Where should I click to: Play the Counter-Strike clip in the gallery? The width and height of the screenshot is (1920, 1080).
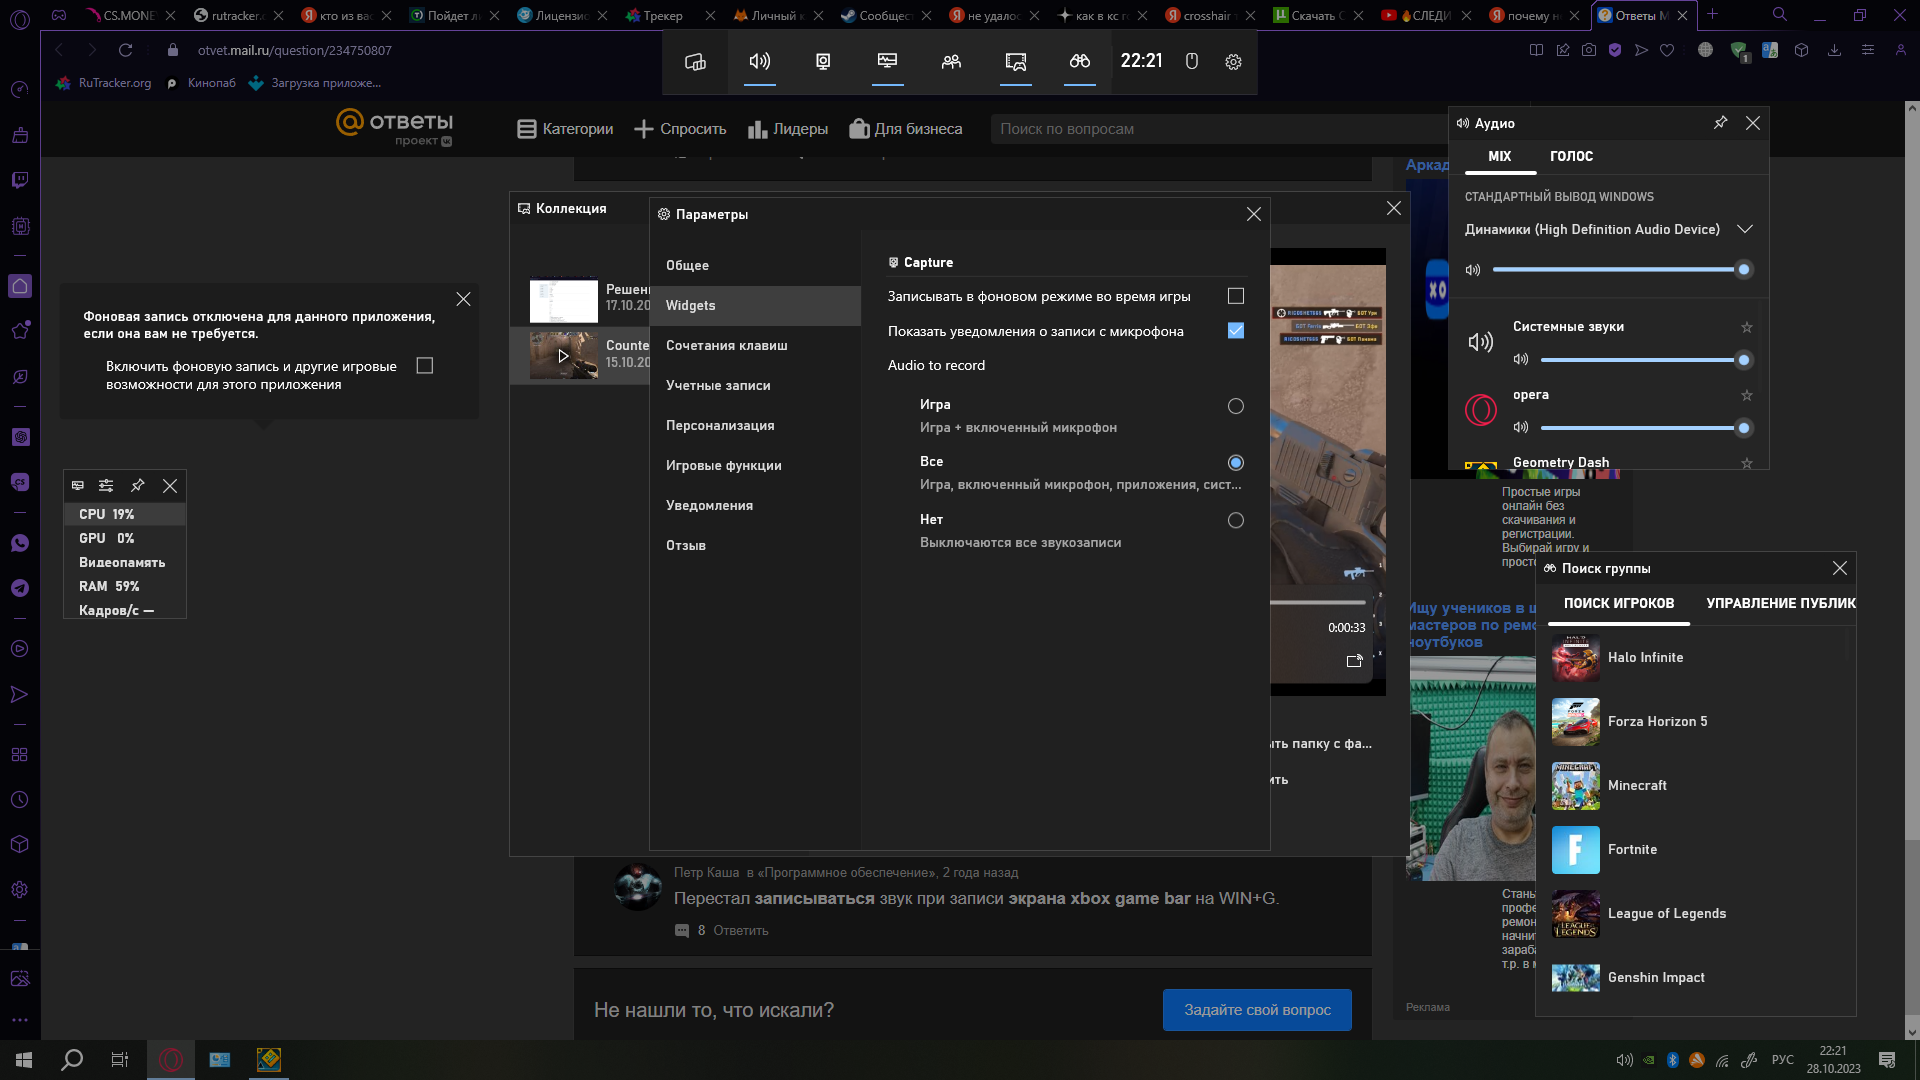[563, 356]
